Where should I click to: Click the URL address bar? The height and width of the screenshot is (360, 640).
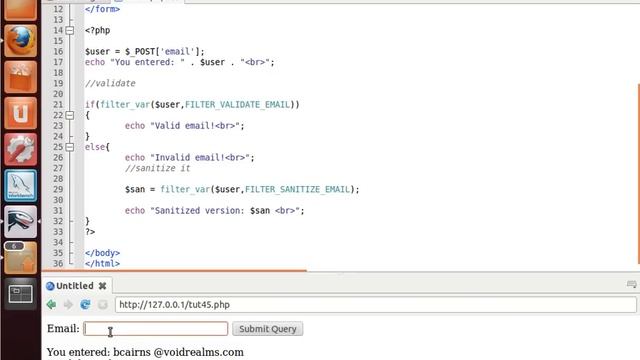click(x=376, y=305)
